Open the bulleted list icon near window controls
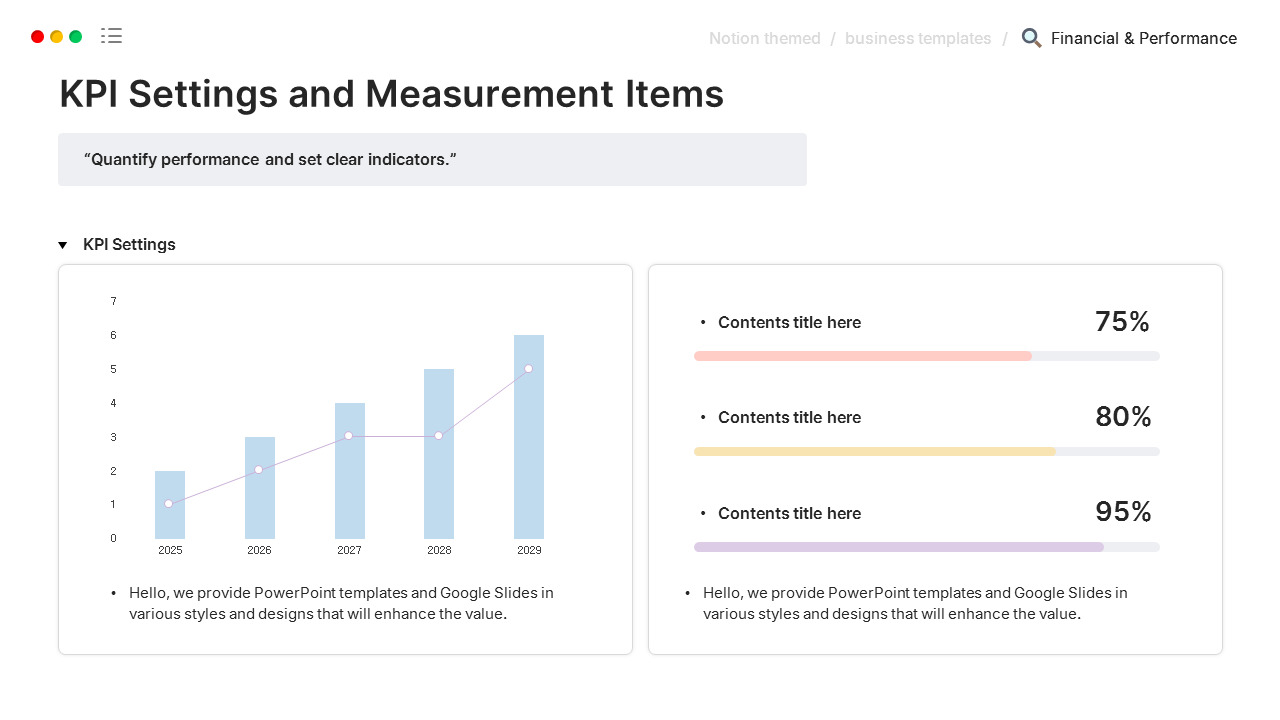Viewport: 1280px width, 720px height. click(x=111, y=35)
